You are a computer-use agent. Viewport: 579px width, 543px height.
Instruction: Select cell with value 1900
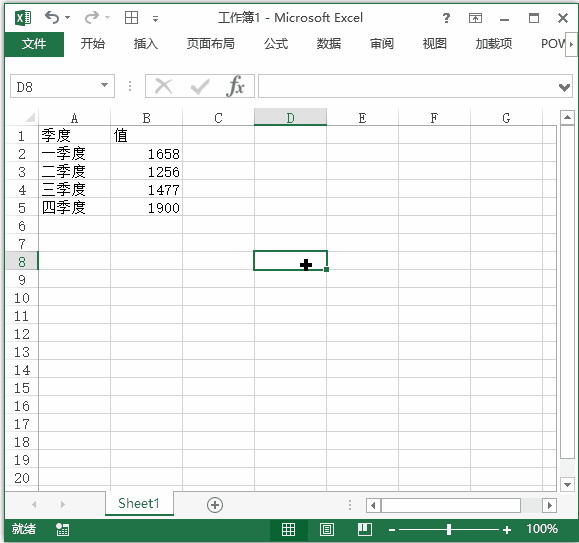[x=146, y=207]
